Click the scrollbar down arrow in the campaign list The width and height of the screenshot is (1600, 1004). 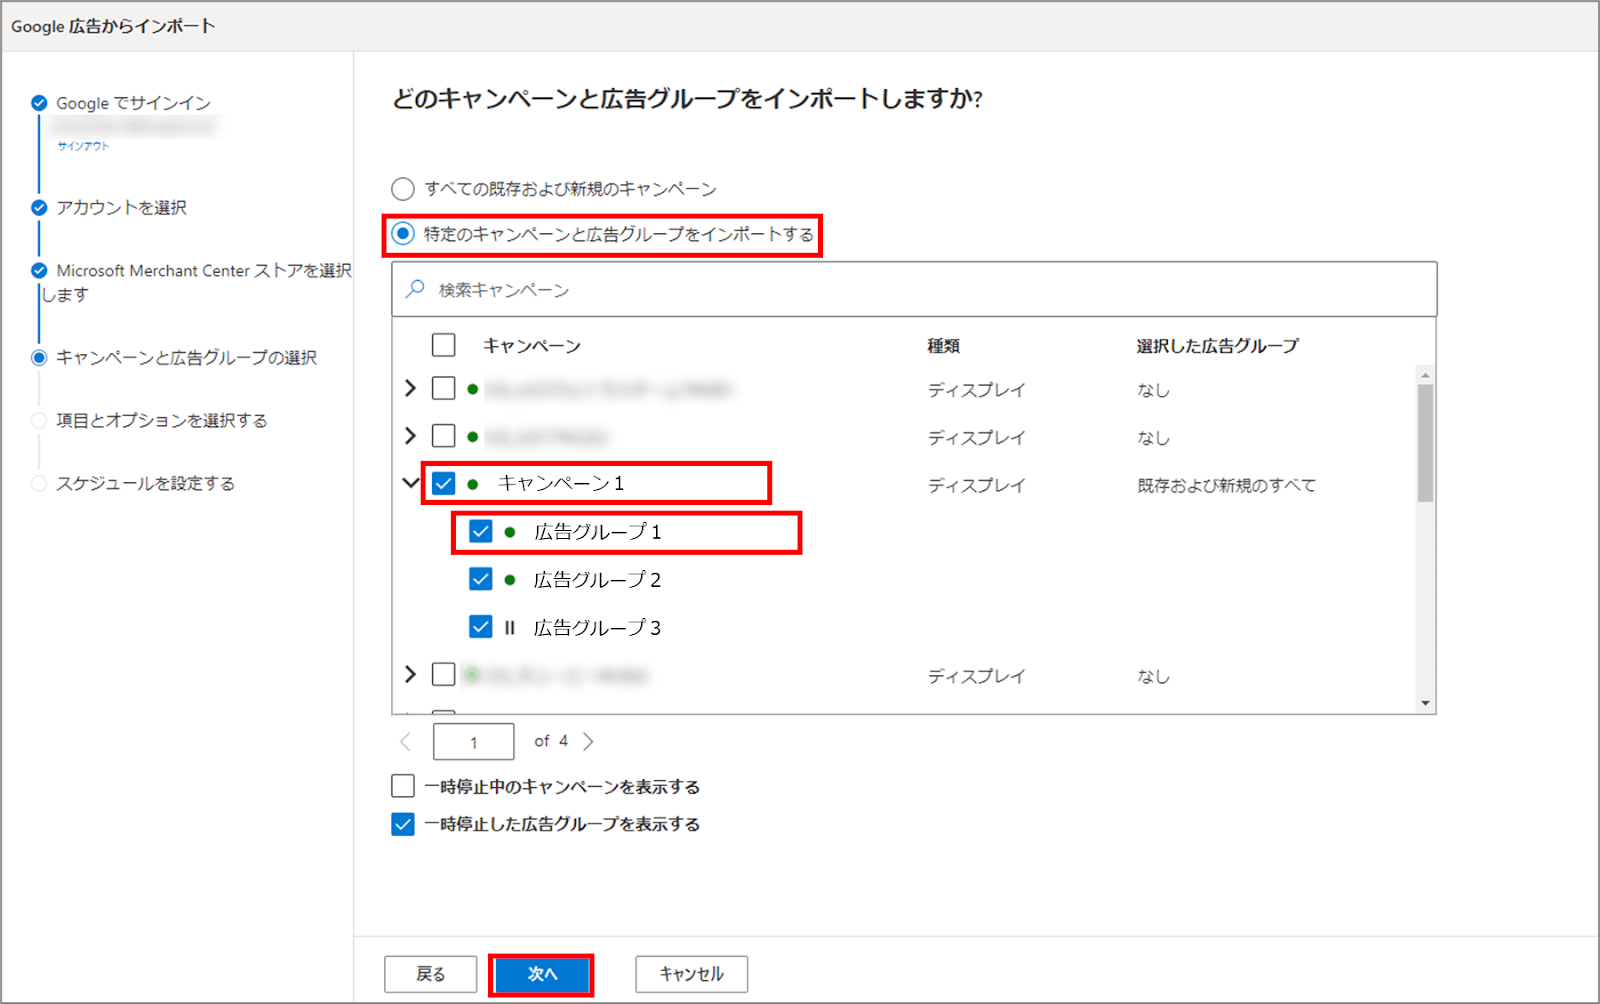(x=1425, y=703)
